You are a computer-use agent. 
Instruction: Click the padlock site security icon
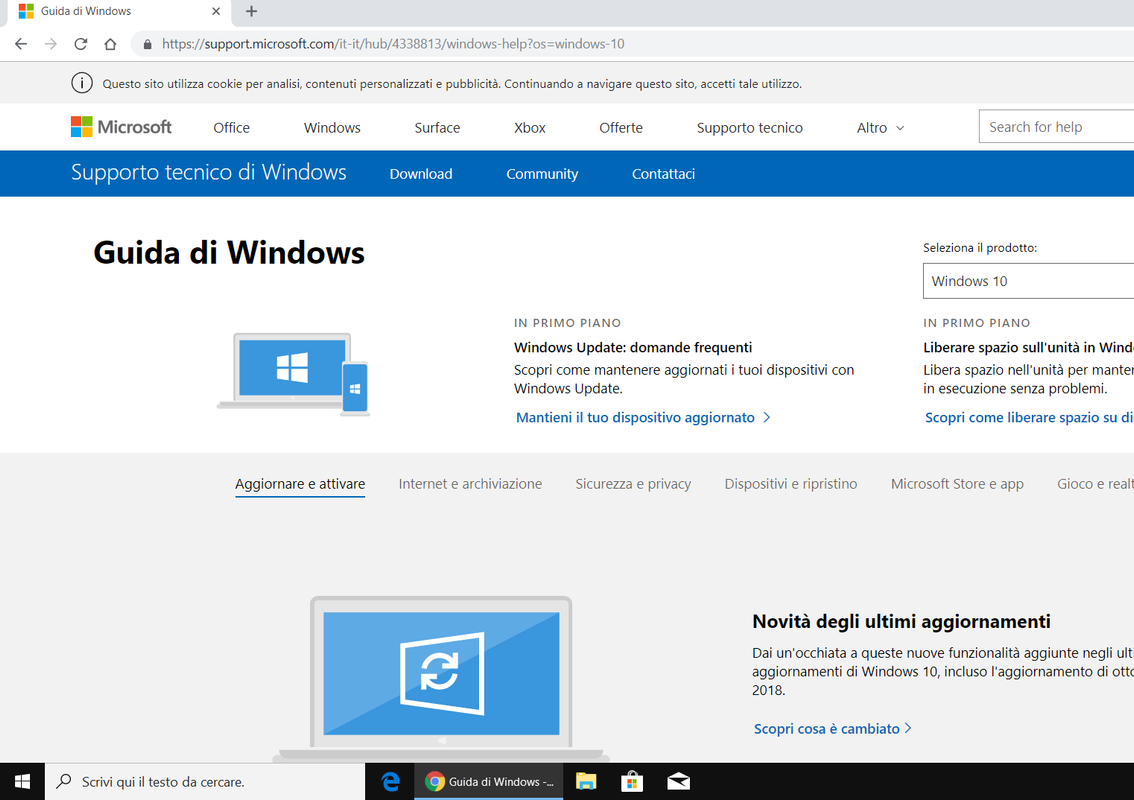[x=148, y=44]
